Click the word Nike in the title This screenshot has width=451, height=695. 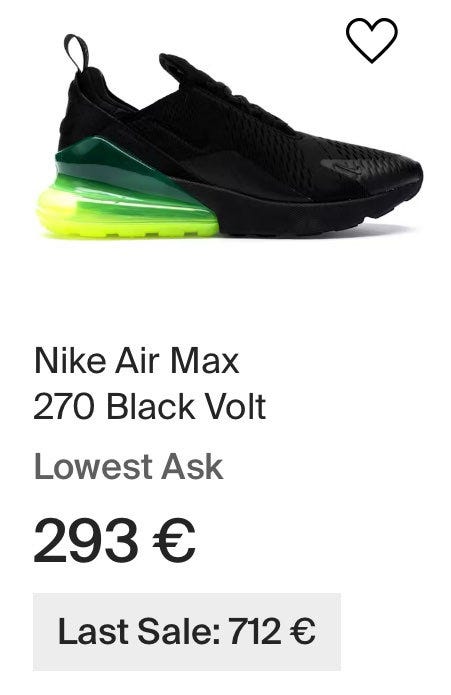(x=70, y=360)
